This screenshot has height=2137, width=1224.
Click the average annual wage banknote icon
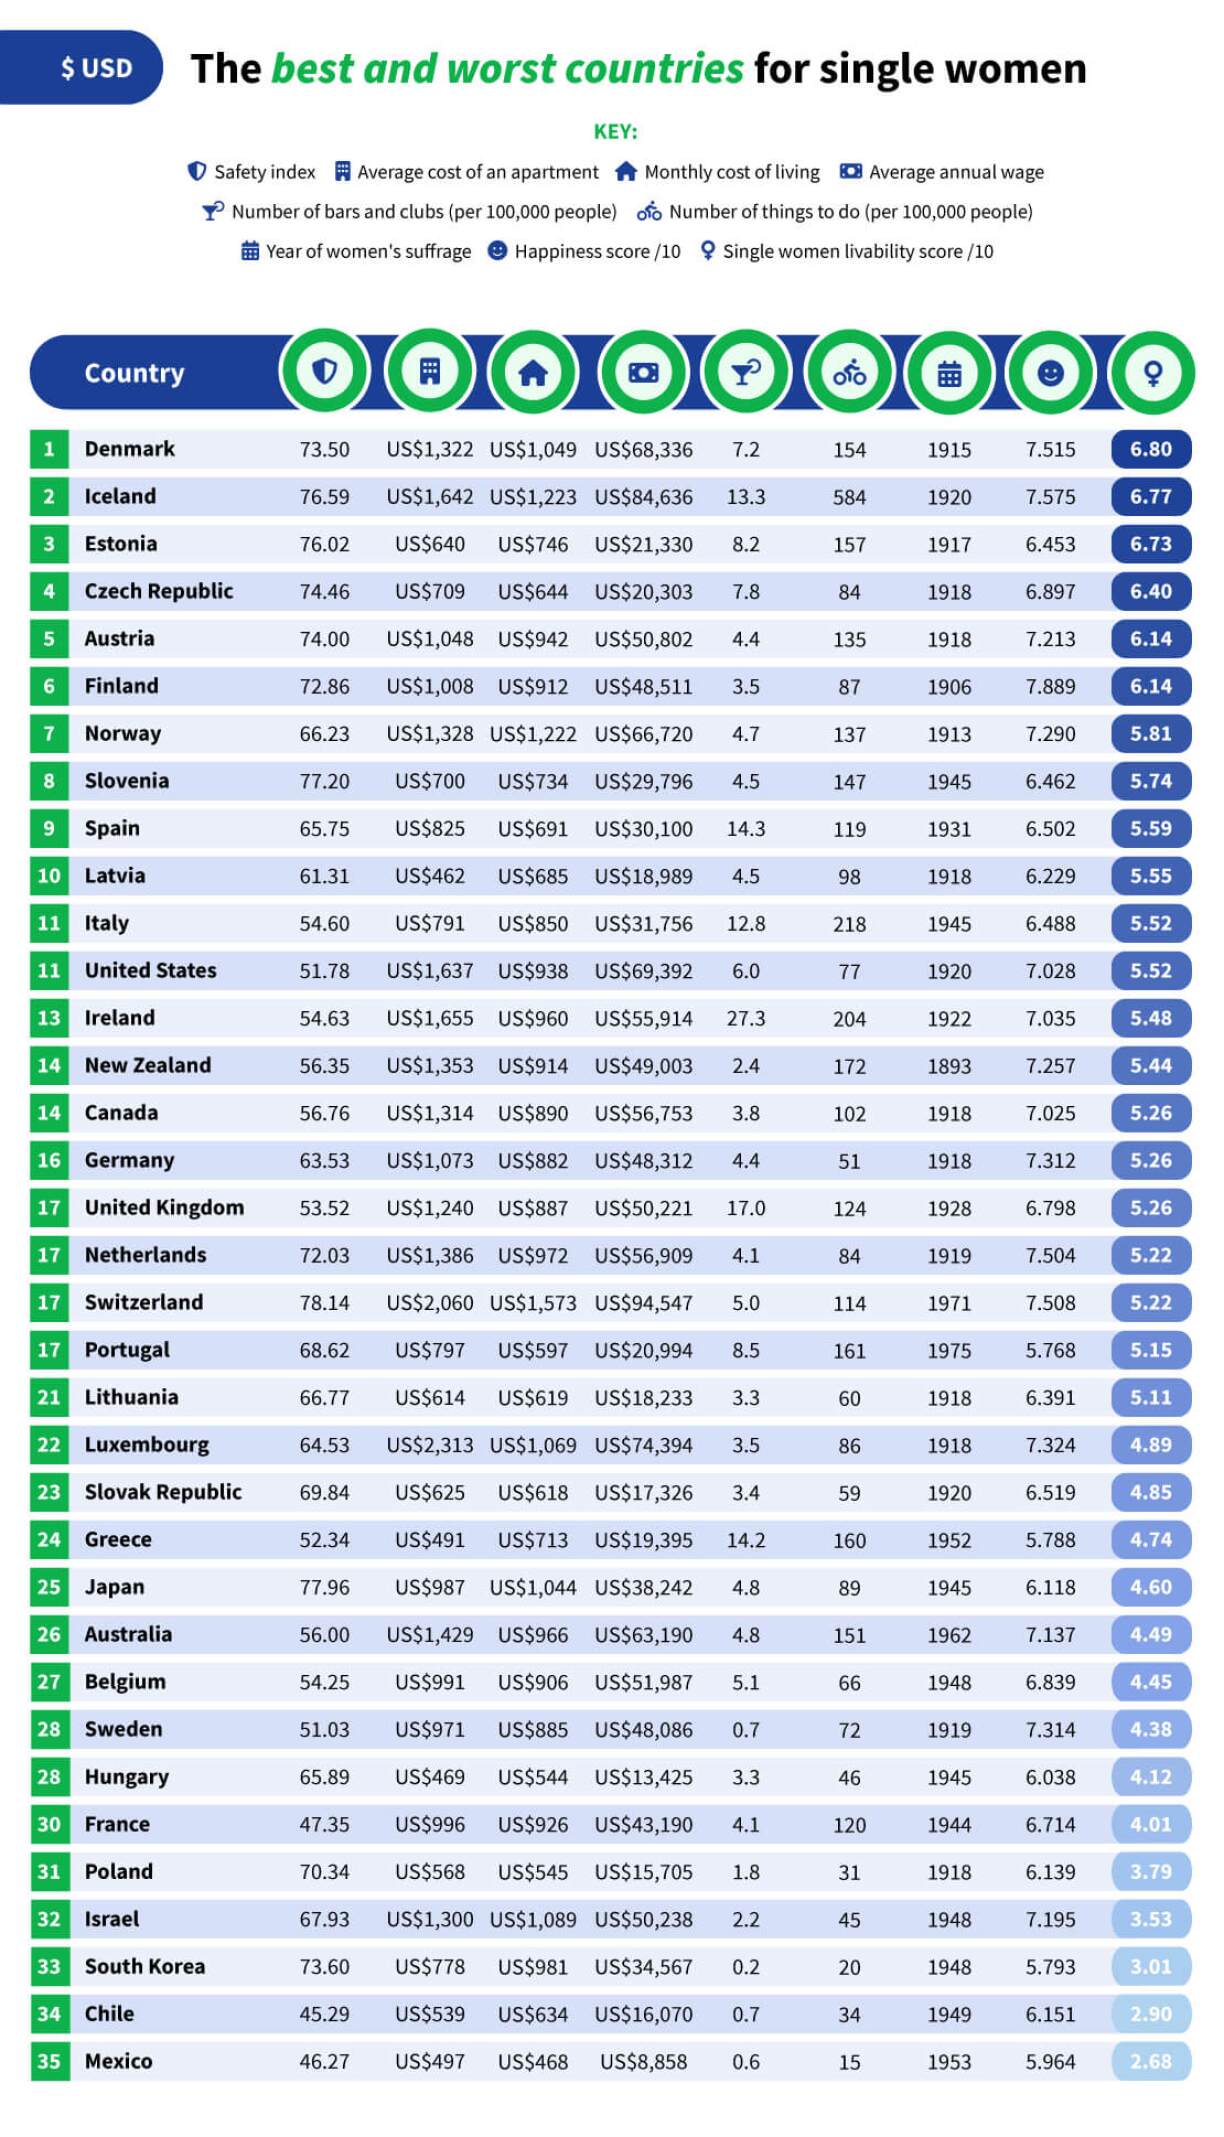point(643,373)
